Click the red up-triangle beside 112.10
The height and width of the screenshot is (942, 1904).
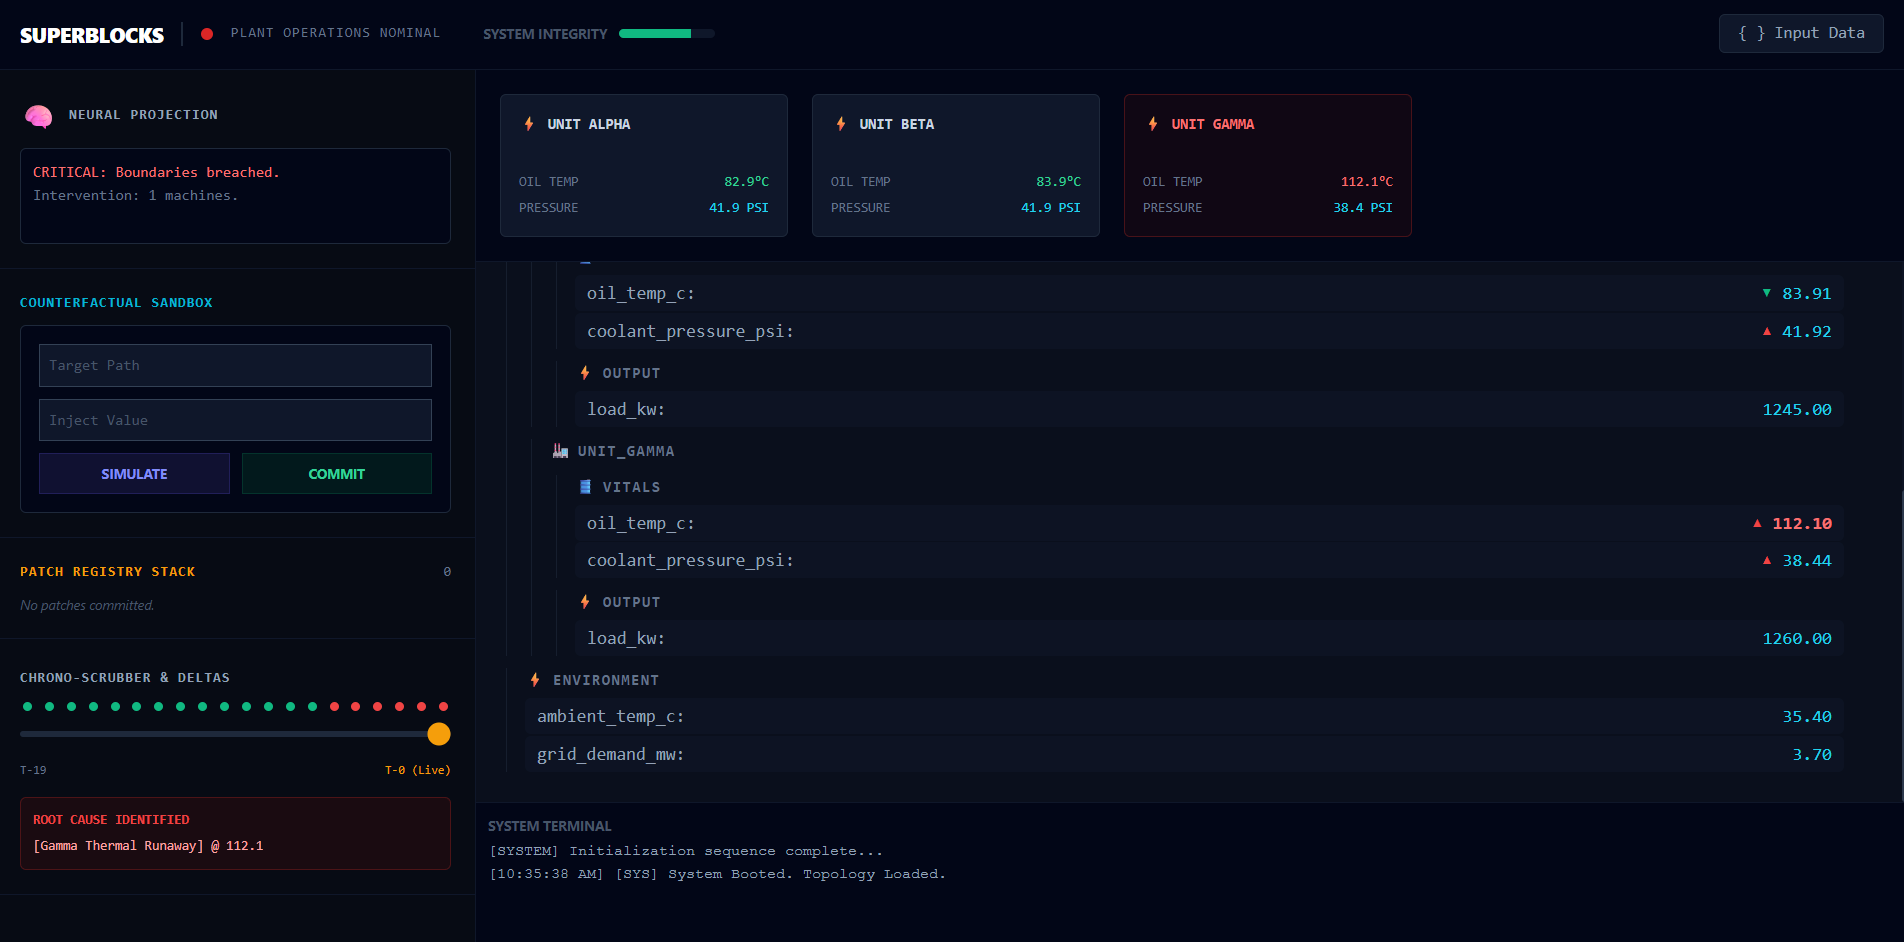tap(1757, 523)
